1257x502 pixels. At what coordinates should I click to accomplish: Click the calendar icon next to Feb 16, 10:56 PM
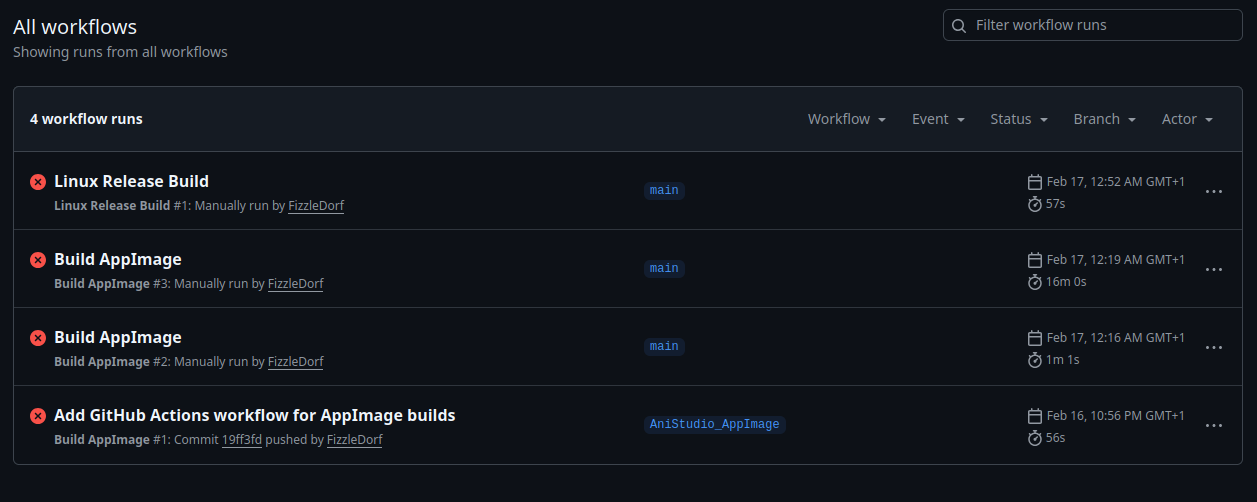(x=1035, y=416)
